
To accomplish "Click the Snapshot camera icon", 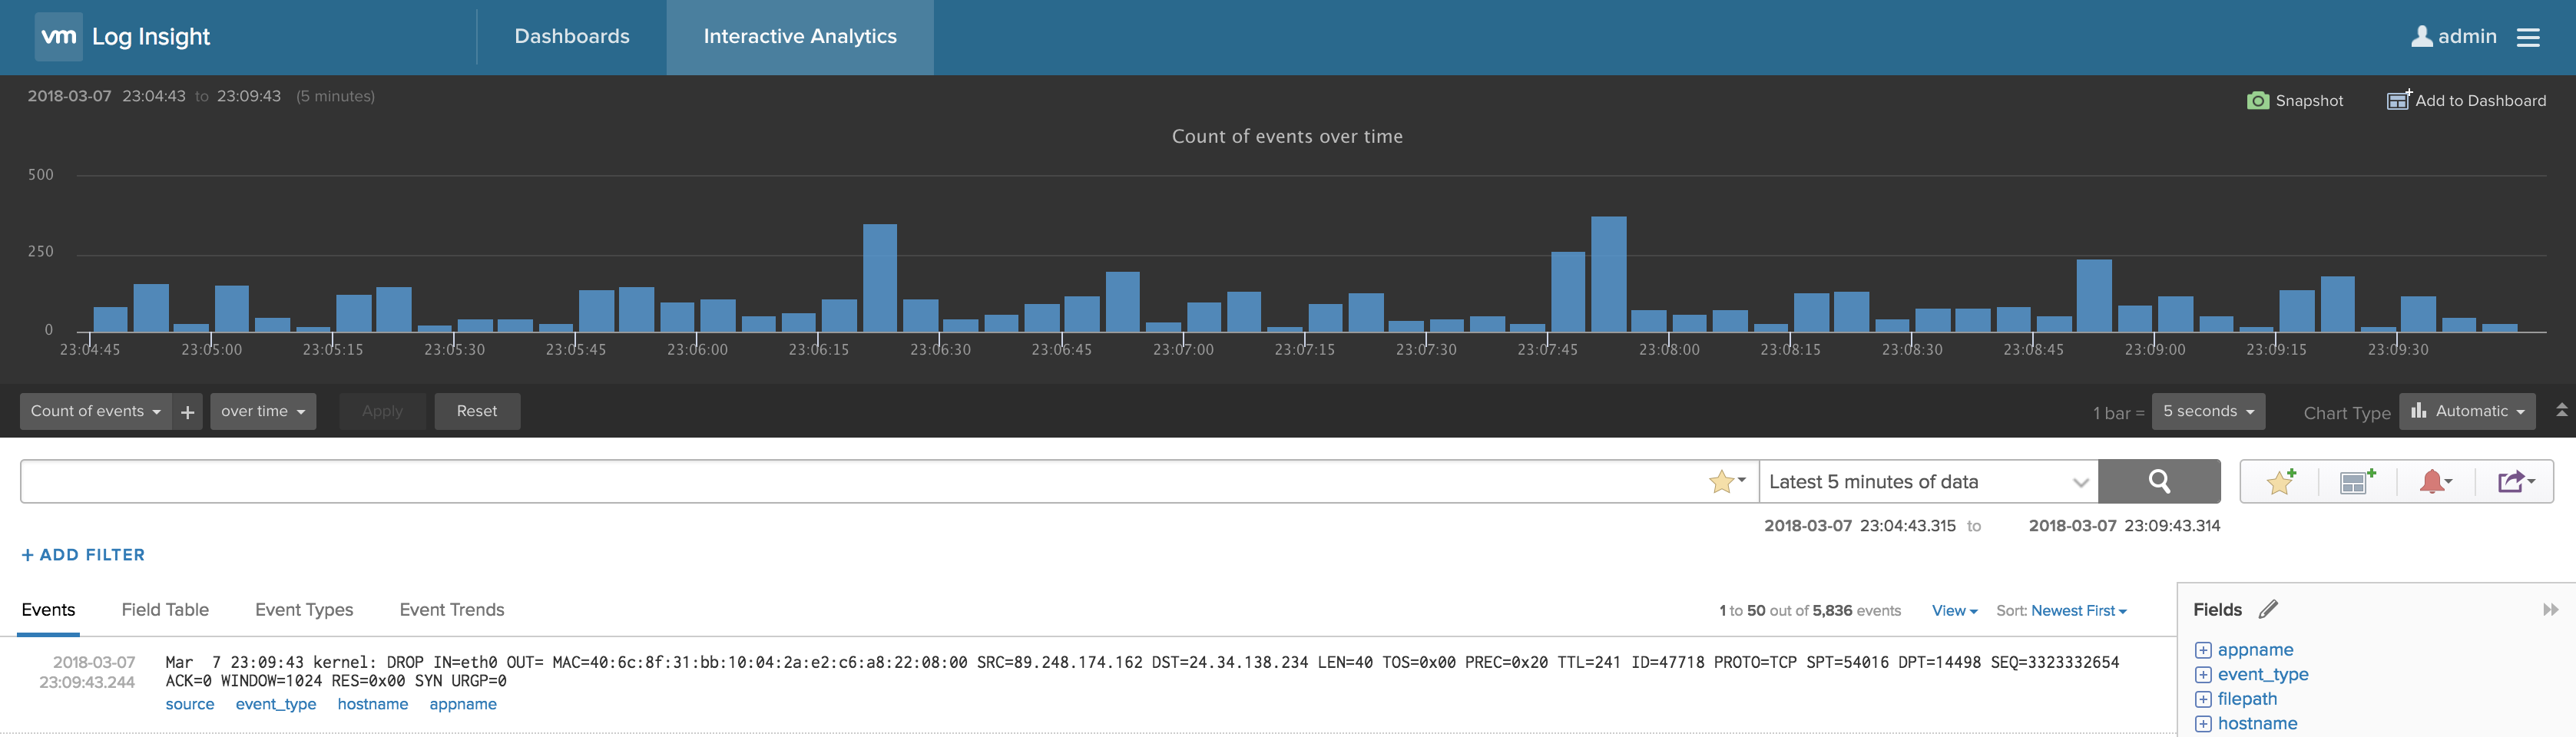I will click(x=2257, y=100).
